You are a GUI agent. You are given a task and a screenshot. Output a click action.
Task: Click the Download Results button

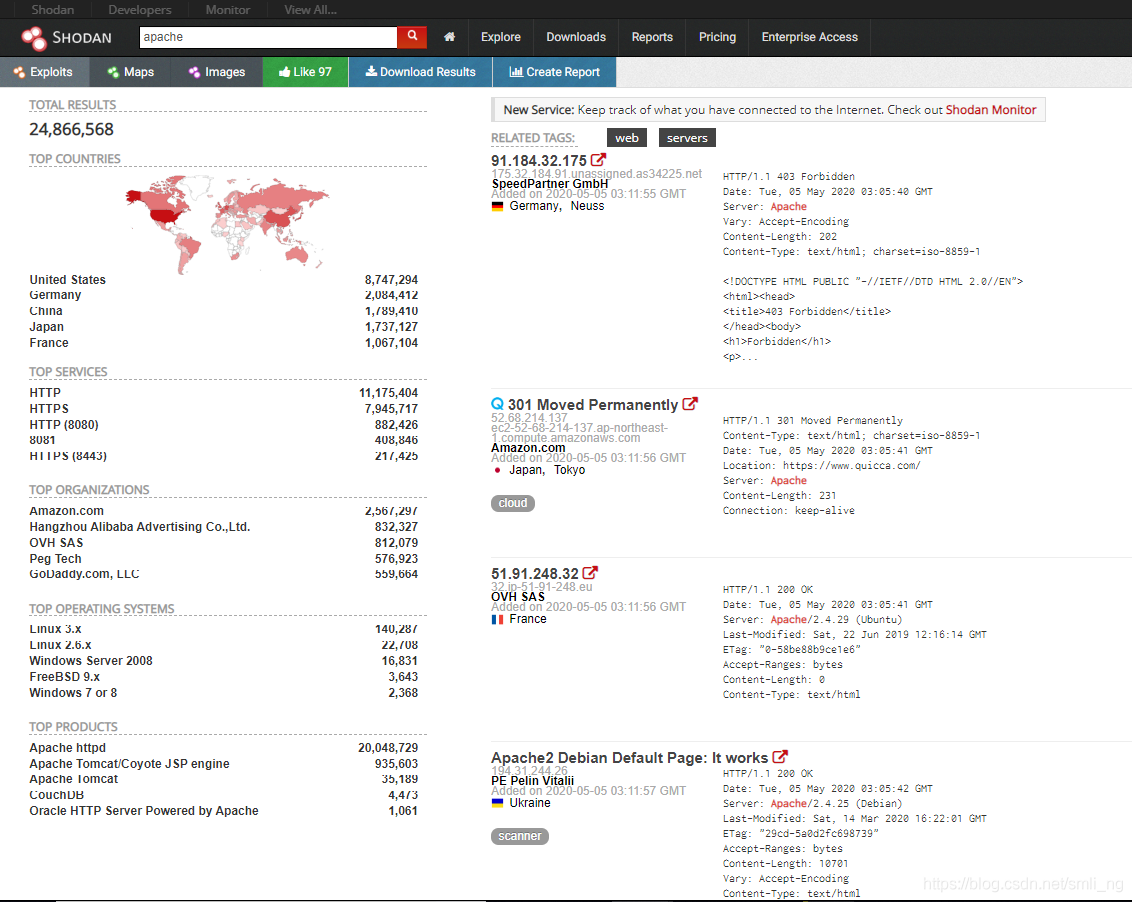420,71
